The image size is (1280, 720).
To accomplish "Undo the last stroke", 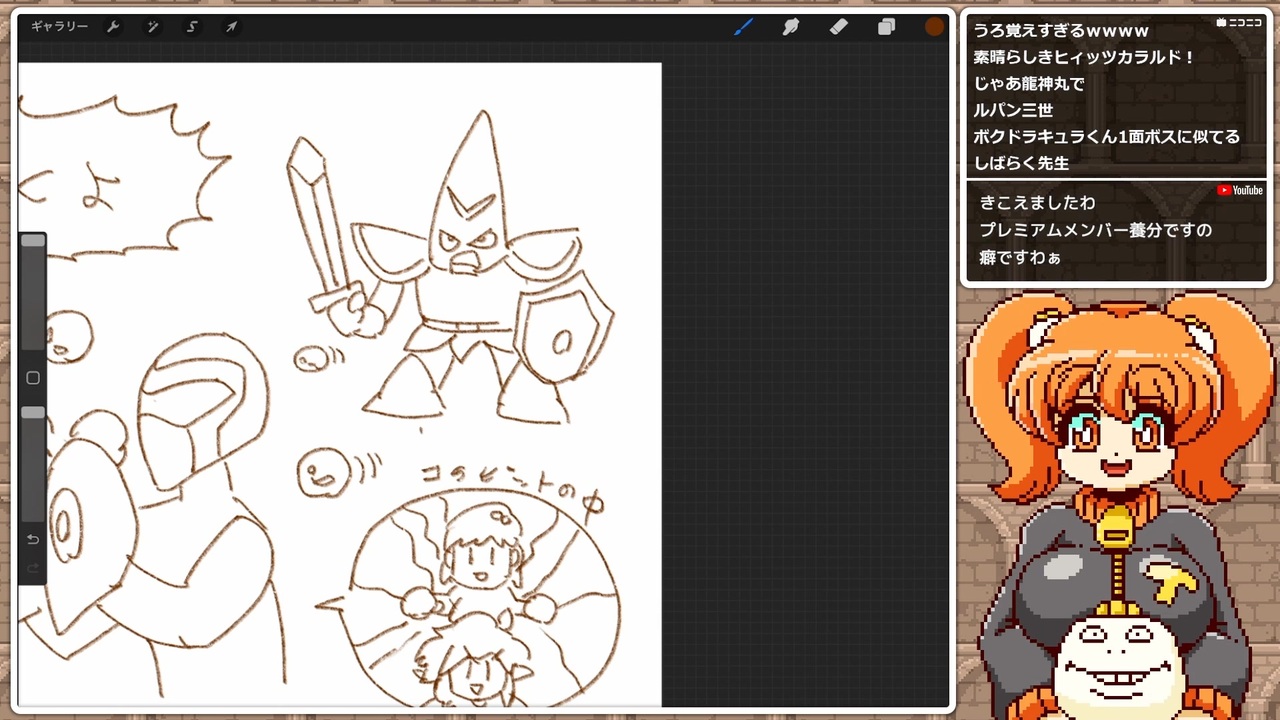I will [x=33, y=539].
